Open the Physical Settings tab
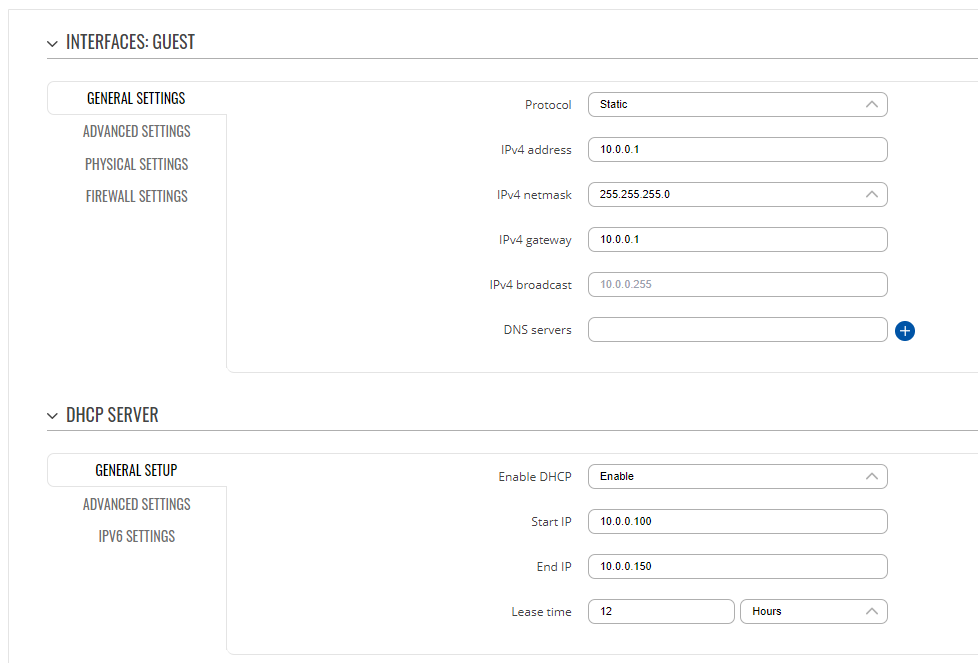Viewport: 978px width, 663px height. tap(137, 164)
